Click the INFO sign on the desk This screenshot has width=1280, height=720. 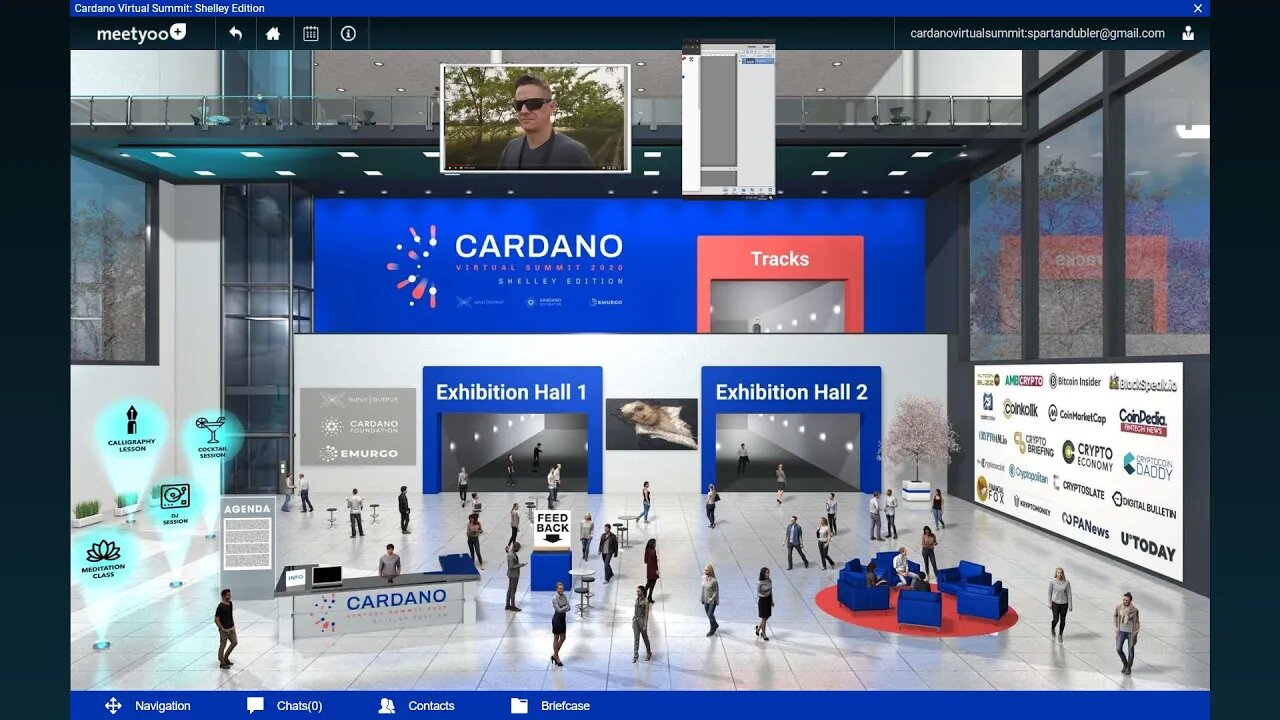(295, 577)
